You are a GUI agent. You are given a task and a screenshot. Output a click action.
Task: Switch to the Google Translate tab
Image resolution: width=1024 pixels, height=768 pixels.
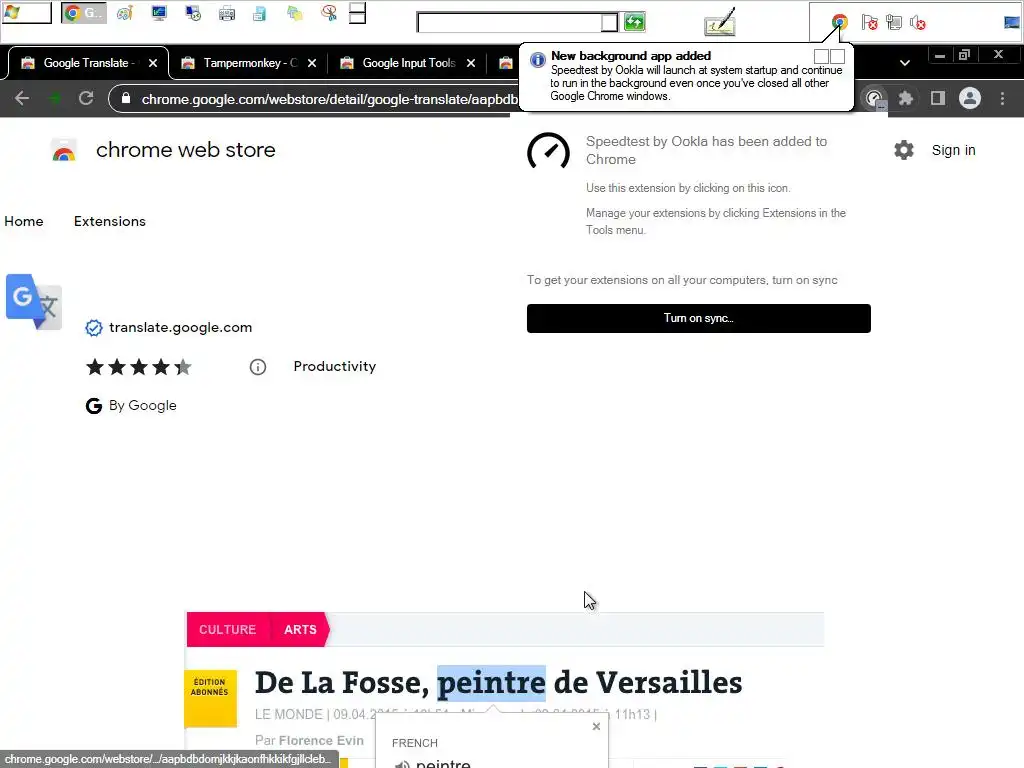[88, 63]
